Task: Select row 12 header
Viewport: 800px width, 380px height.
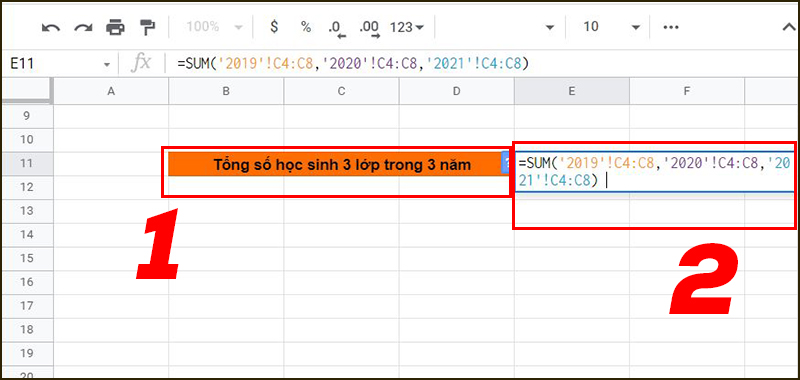Action: click(x=27, y=187)
